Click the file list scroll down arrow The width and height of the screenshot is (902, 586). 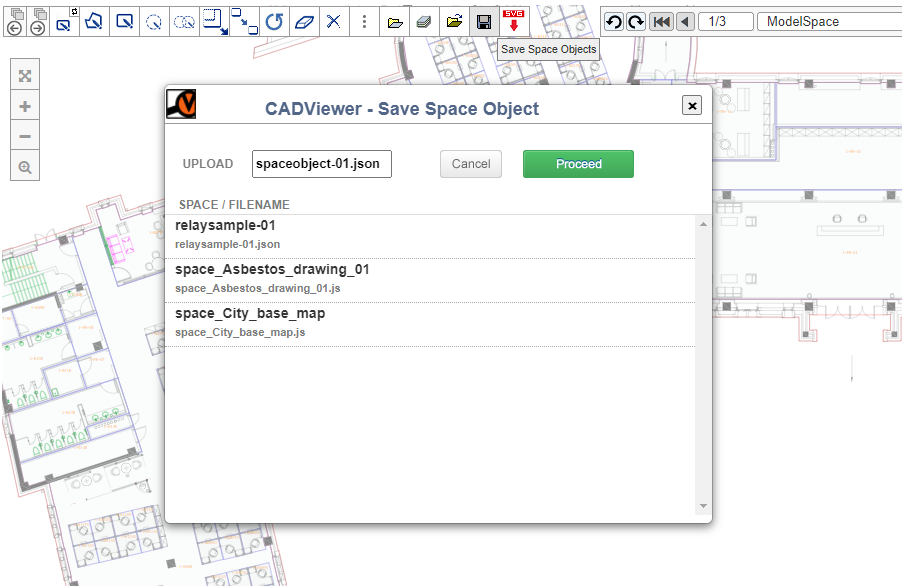click(x=703, y=506)
